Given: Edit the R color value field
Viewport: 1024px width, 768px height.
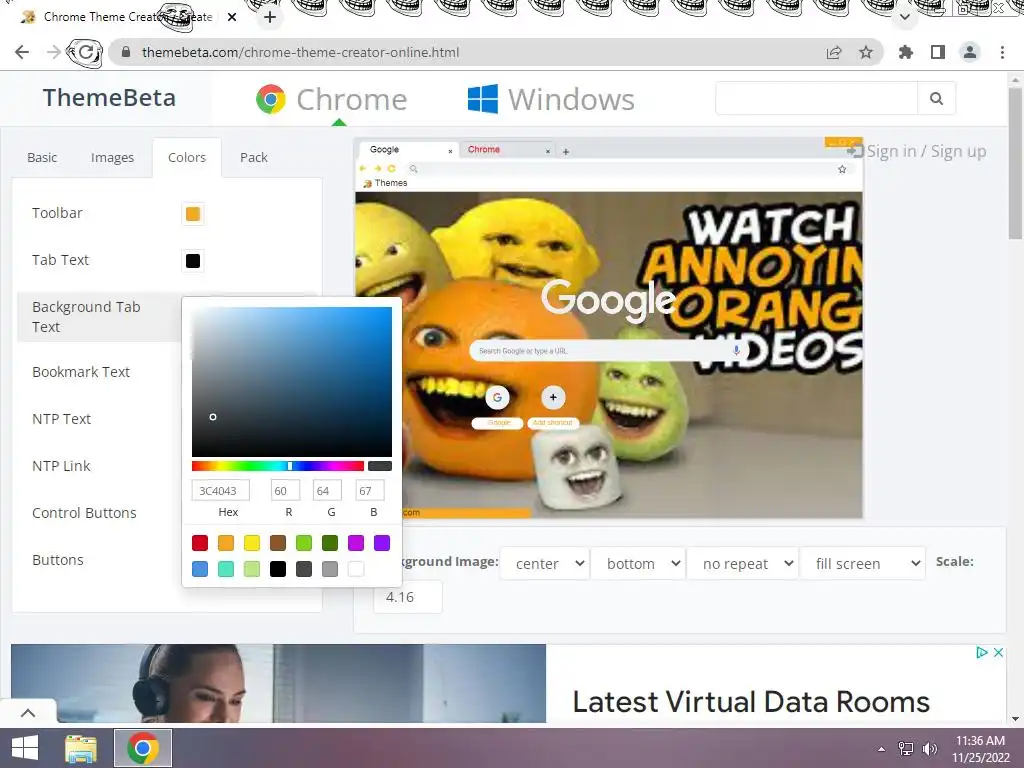Looking at the screenshot, I should [x=285, y=490].
